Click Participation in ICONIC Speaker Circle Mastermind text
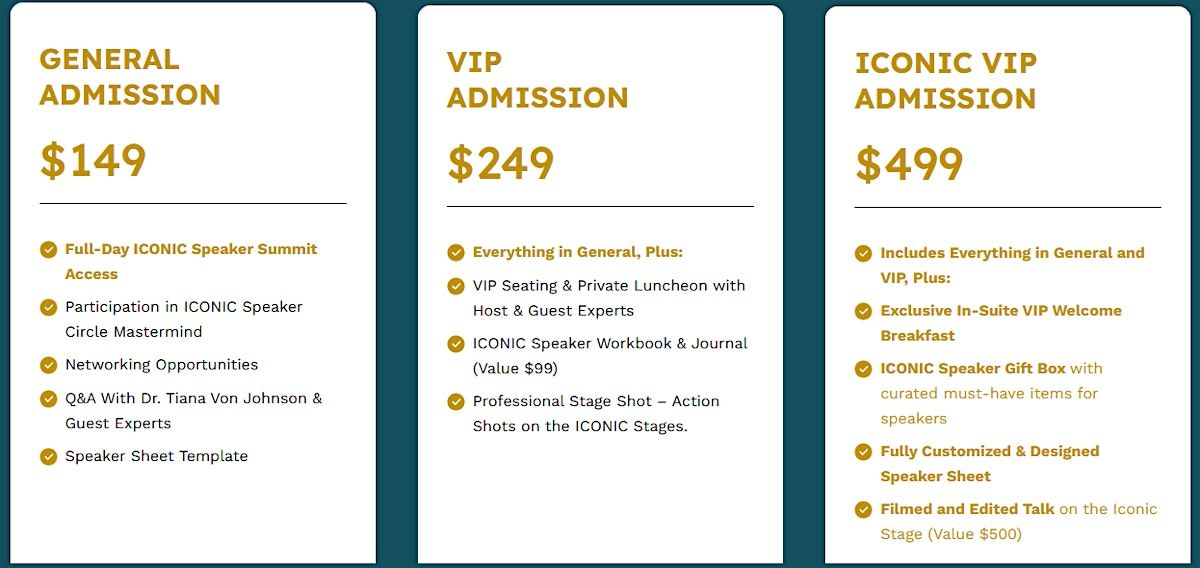Viewport: 1200px width, 568px height. tap(184, 319)
